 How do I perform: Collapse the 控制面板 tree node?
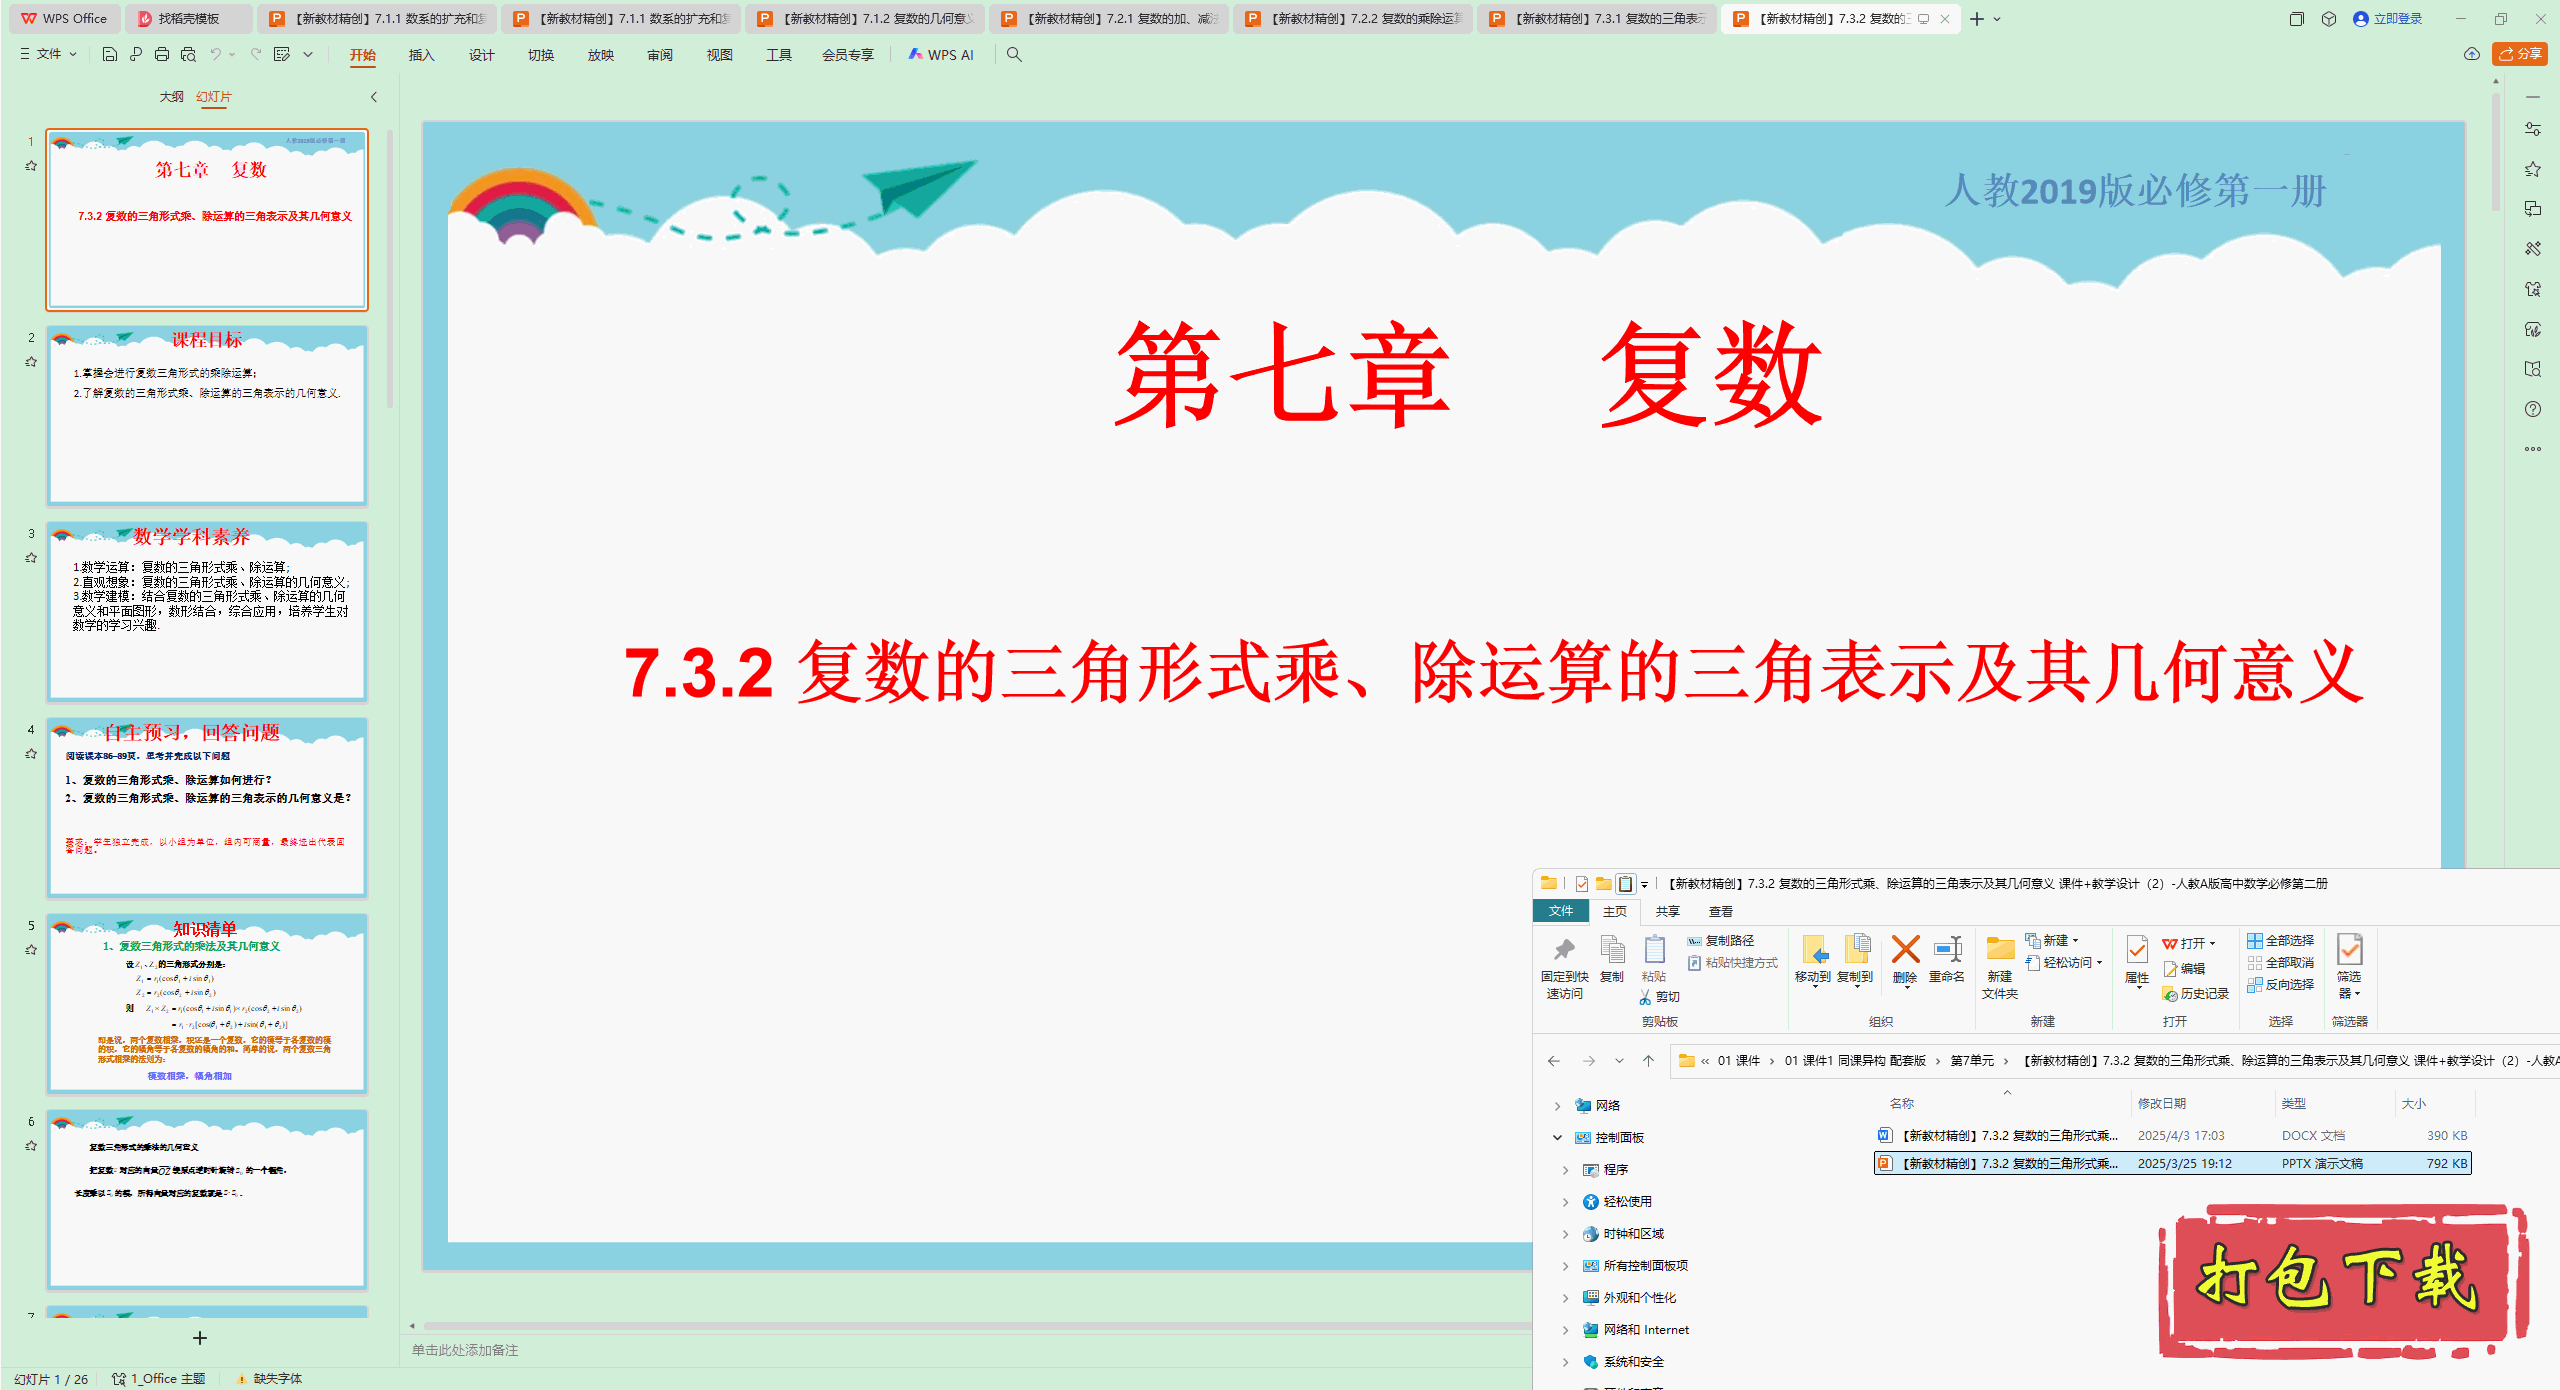point(1557,1137)
